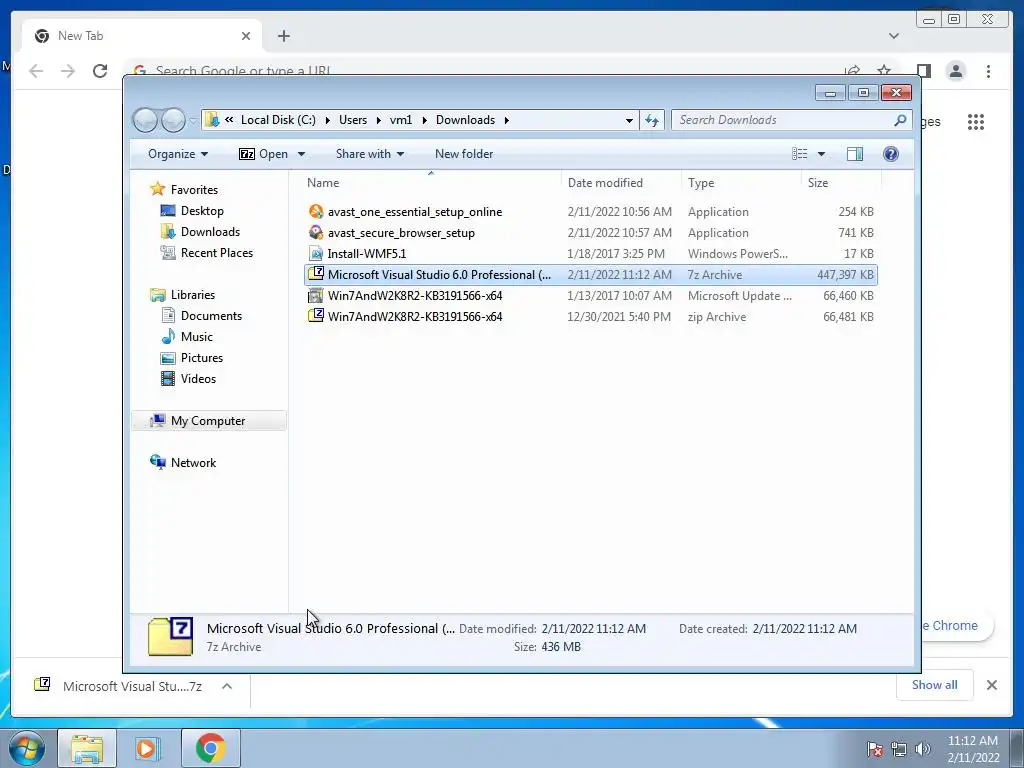Close the Chrome New Tab tab
This screenshot has height=768, width=1024.
tap(246, 36)
